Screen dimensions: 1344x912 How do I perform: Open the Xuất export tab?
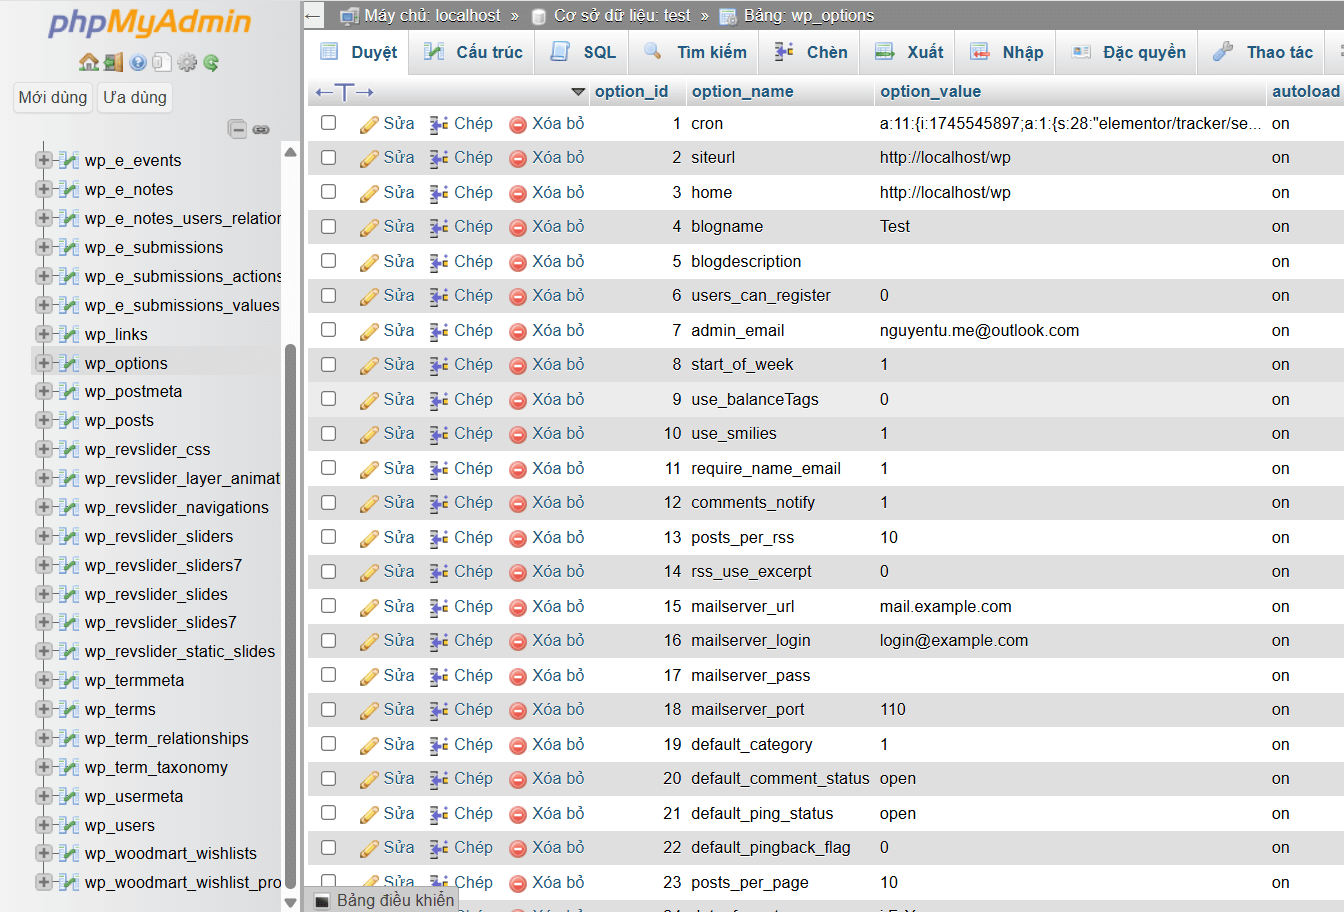coord(909,52)
